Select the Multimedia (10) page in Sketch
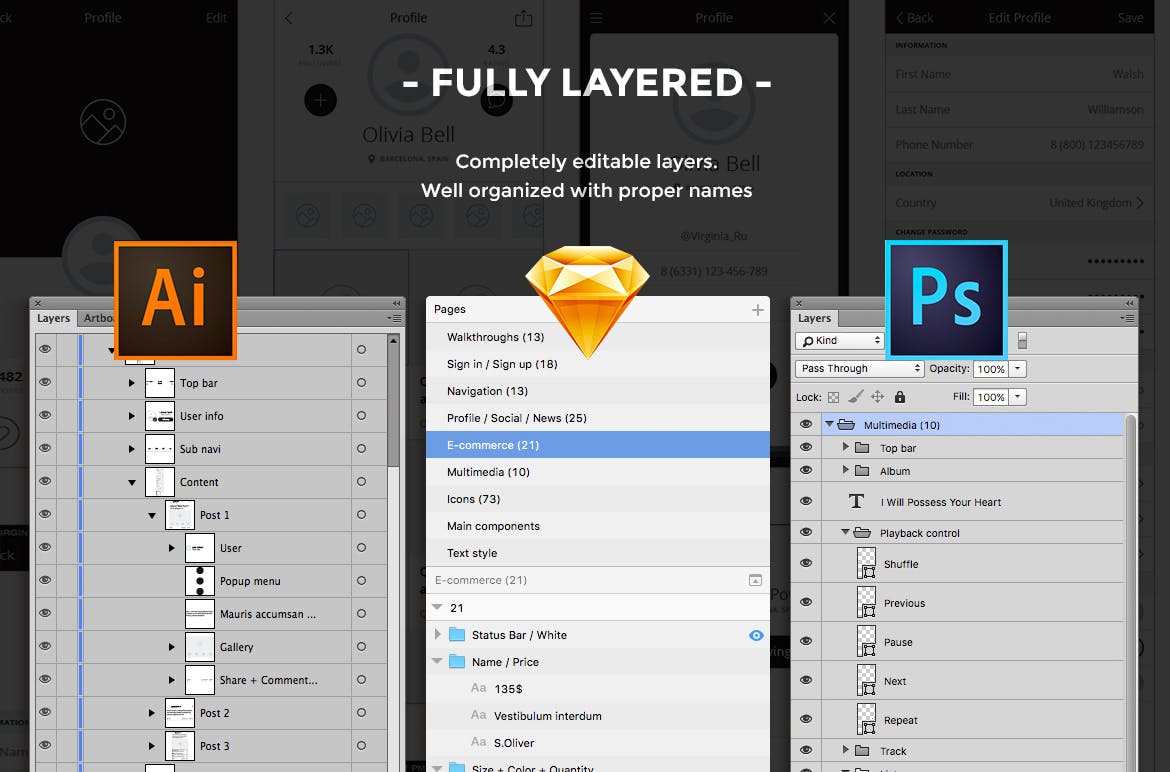The width and height of the screenshot is (1170, 772). 488,472
